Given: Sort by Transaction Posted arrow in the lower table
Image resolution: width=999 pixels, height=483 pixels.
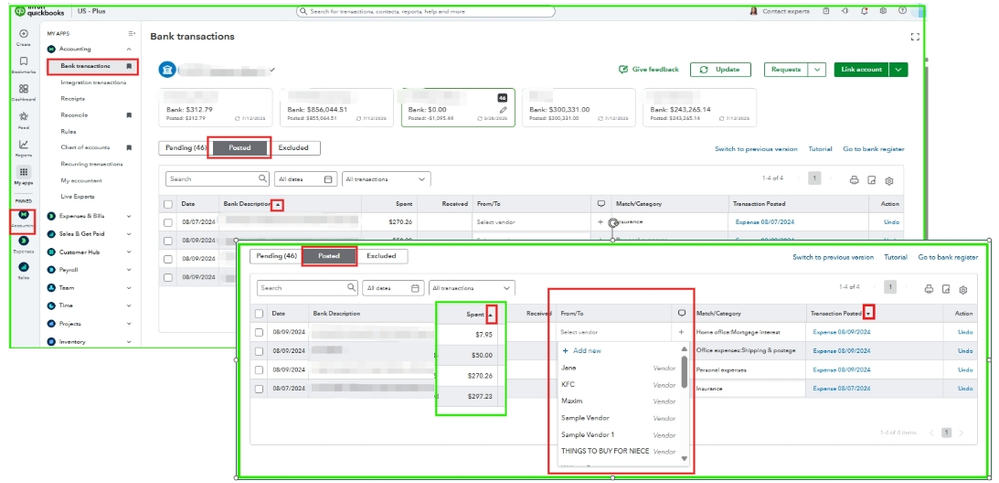Looking at the screenshot, I should pos(868,314).
